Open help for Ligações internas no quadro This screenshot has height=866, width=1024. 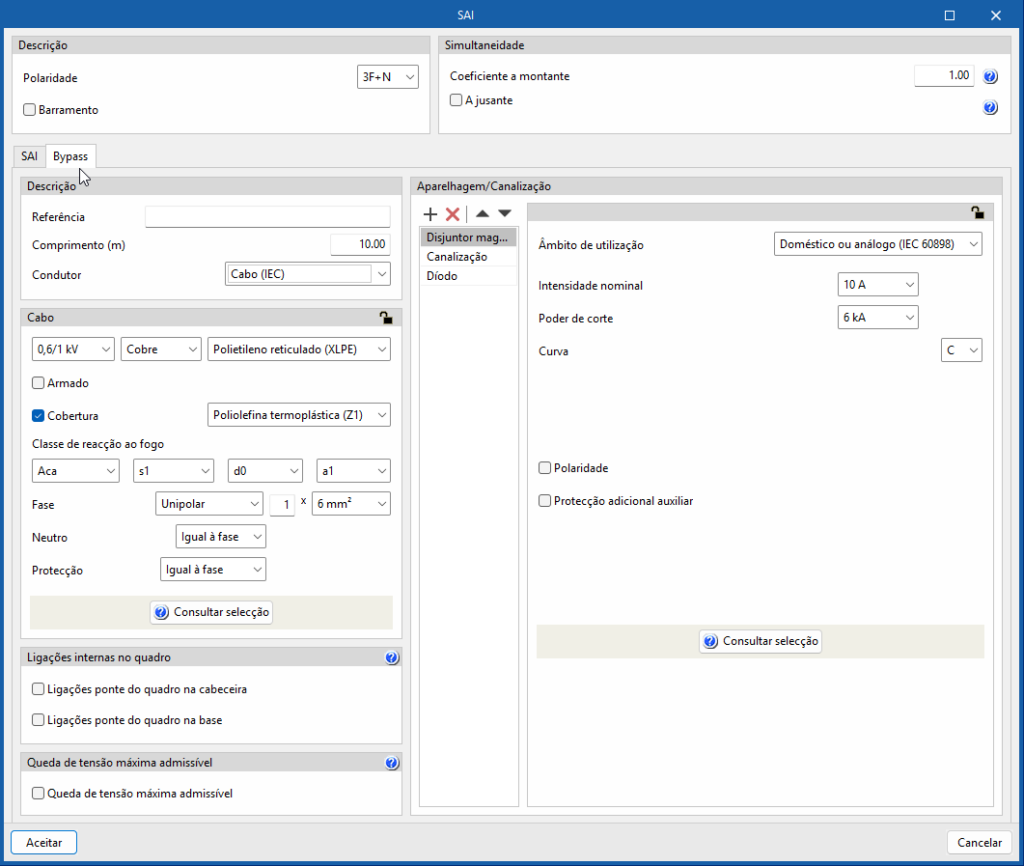click(x=391, y=658)
